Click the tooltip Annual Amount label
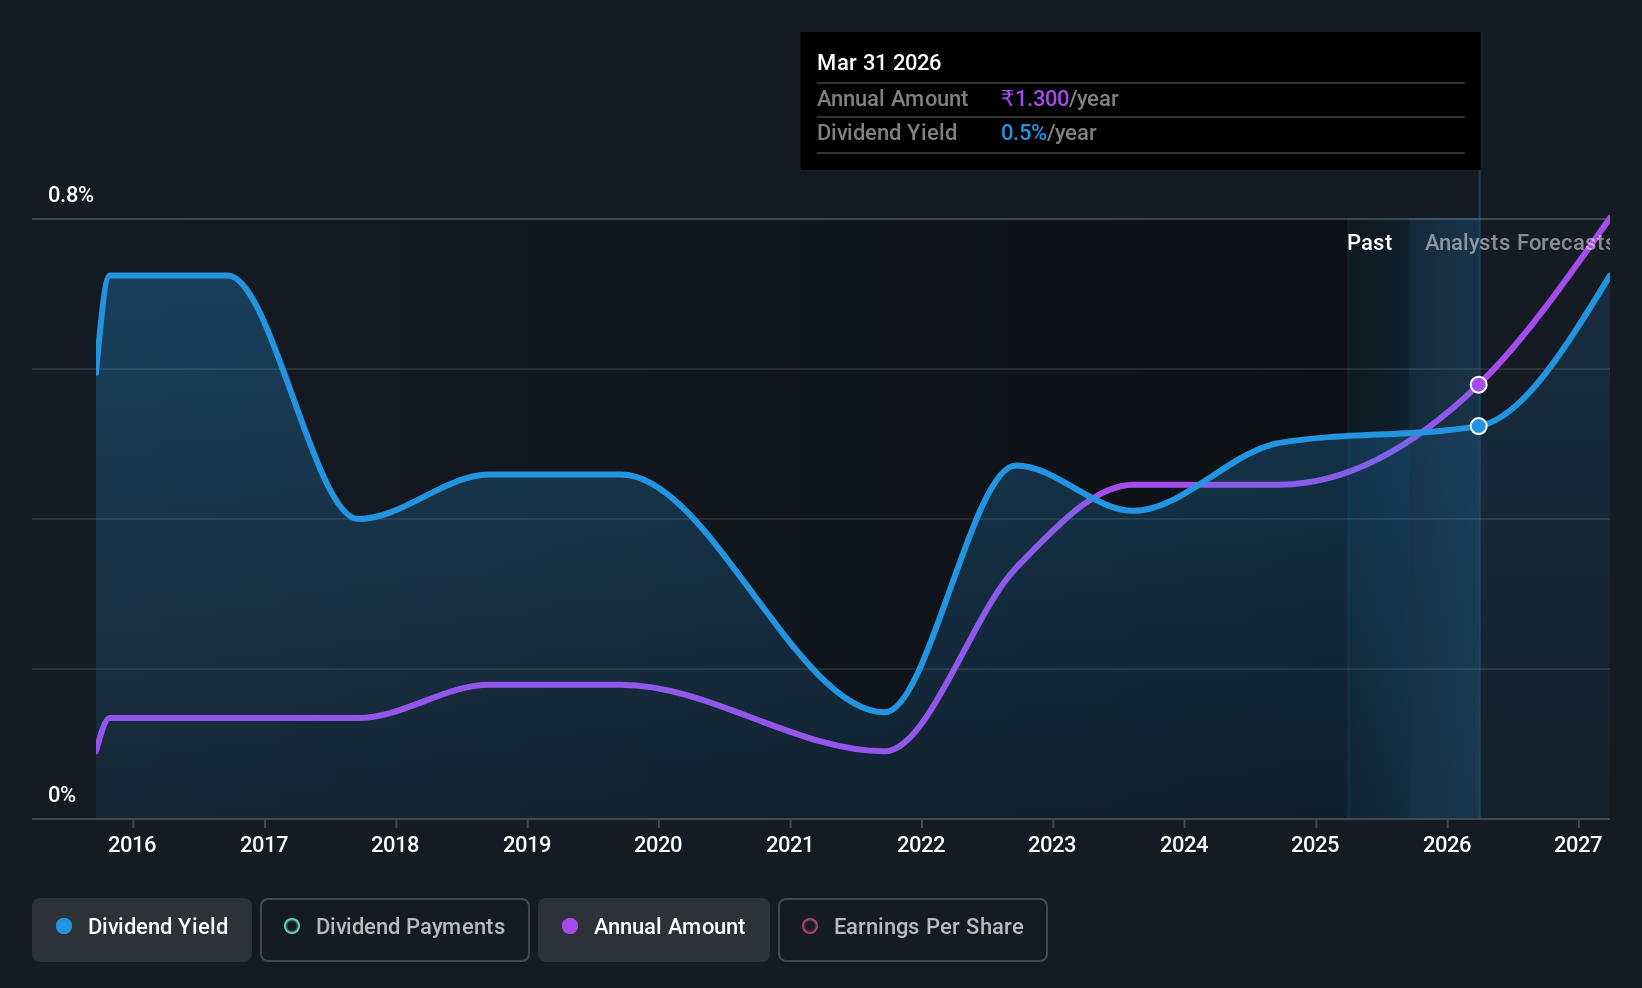Image resolution: width=1642 pixels, height=988 pixels. coord(892,99)
